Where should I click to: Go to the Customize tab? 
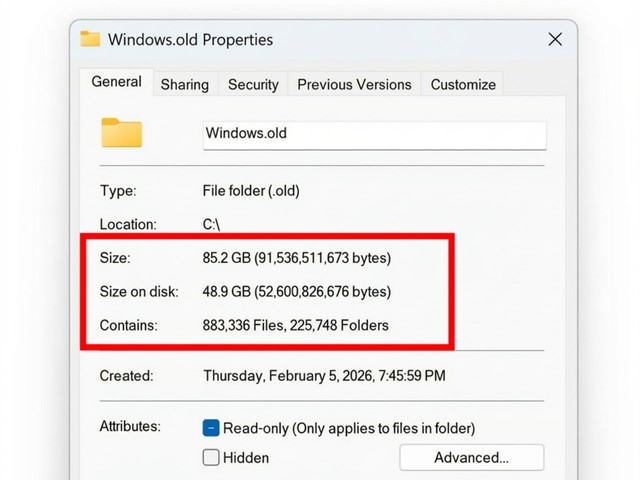pyautogui.click(x=463, y=84)
